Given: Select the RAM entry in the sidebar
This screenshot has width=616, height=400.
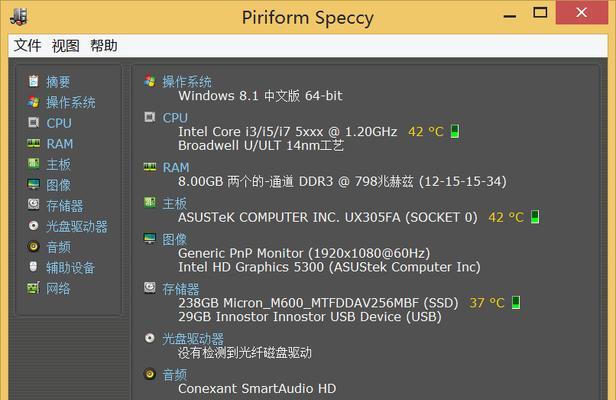Looking at the screenshot, I should pos(60,144).
